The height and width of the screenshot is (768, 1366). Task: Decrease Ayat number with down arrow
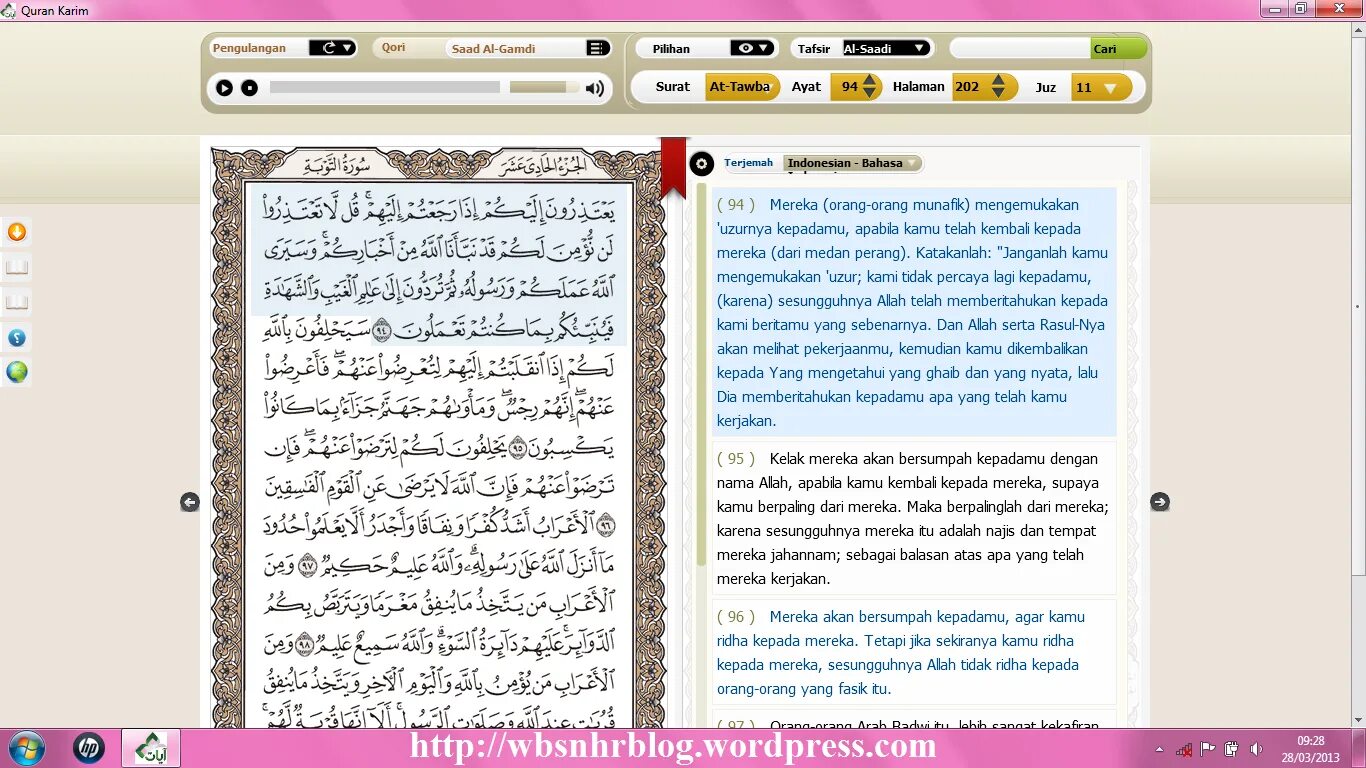[x=870, y=93]
